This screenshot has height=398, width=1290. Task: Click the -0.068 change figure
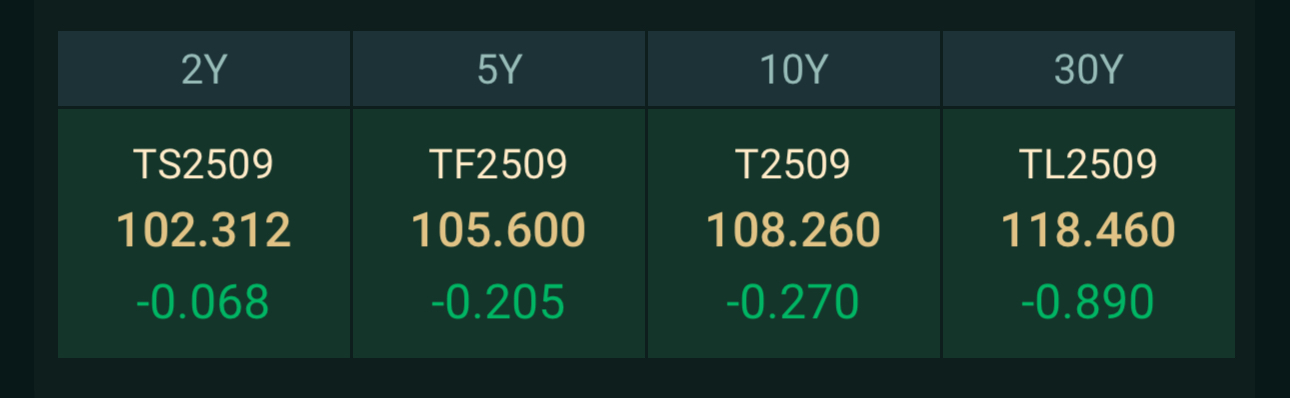click(x=203, y=302)
